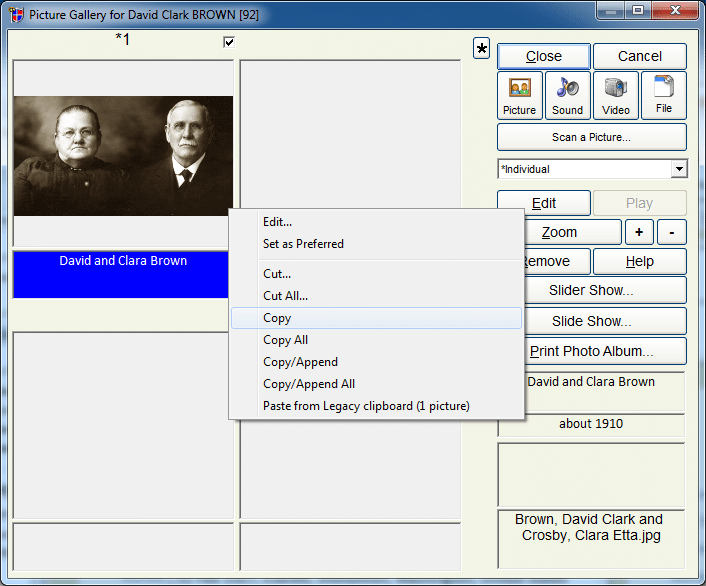Click the Close button
The width and height of the screenshot is (706, 586).
coord(543,56)
